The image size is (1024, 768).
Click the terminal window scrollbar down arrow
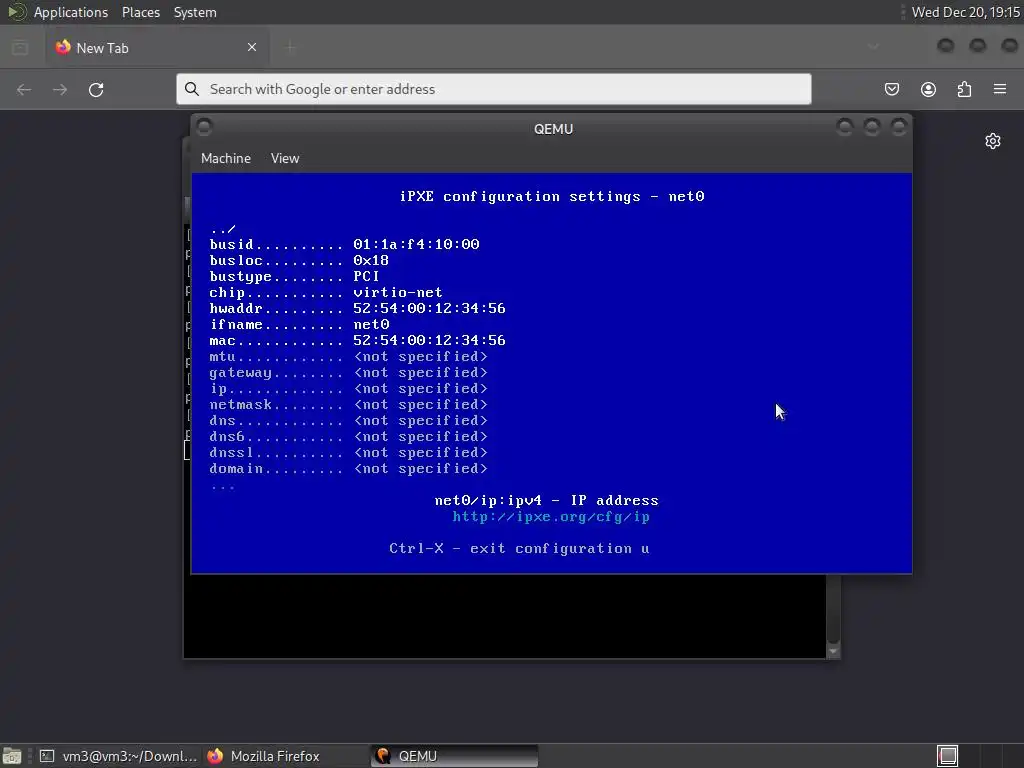(x=833, y=651)
